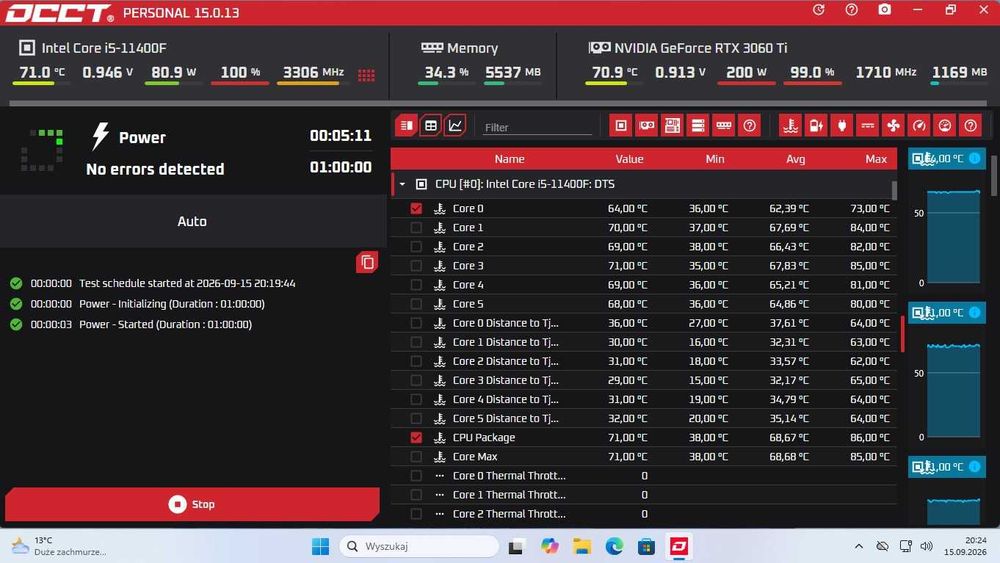Open Microsoft Edge from the taskbar
The width and height of the screenshot is (1000, 563).
614,546
